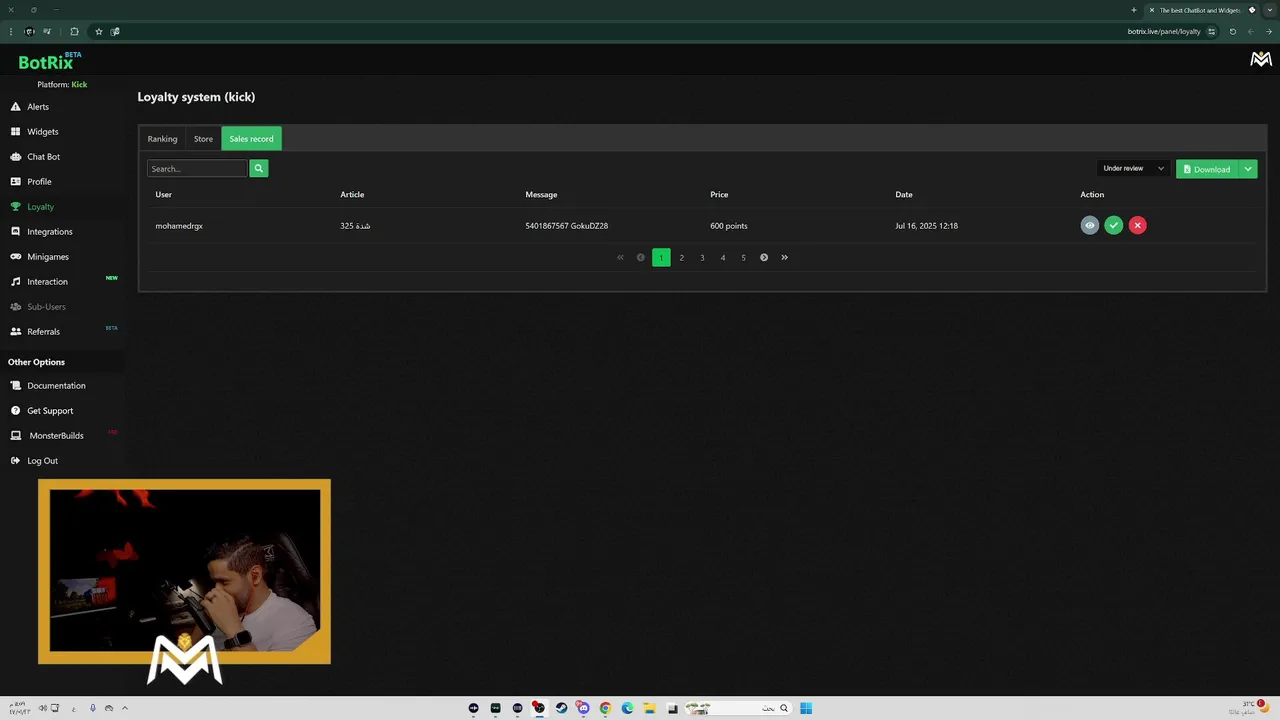The width and height of the screenshot is (1280, 720).
Task: Open Microsoft Edge from the taskbar
Action: 627,708
